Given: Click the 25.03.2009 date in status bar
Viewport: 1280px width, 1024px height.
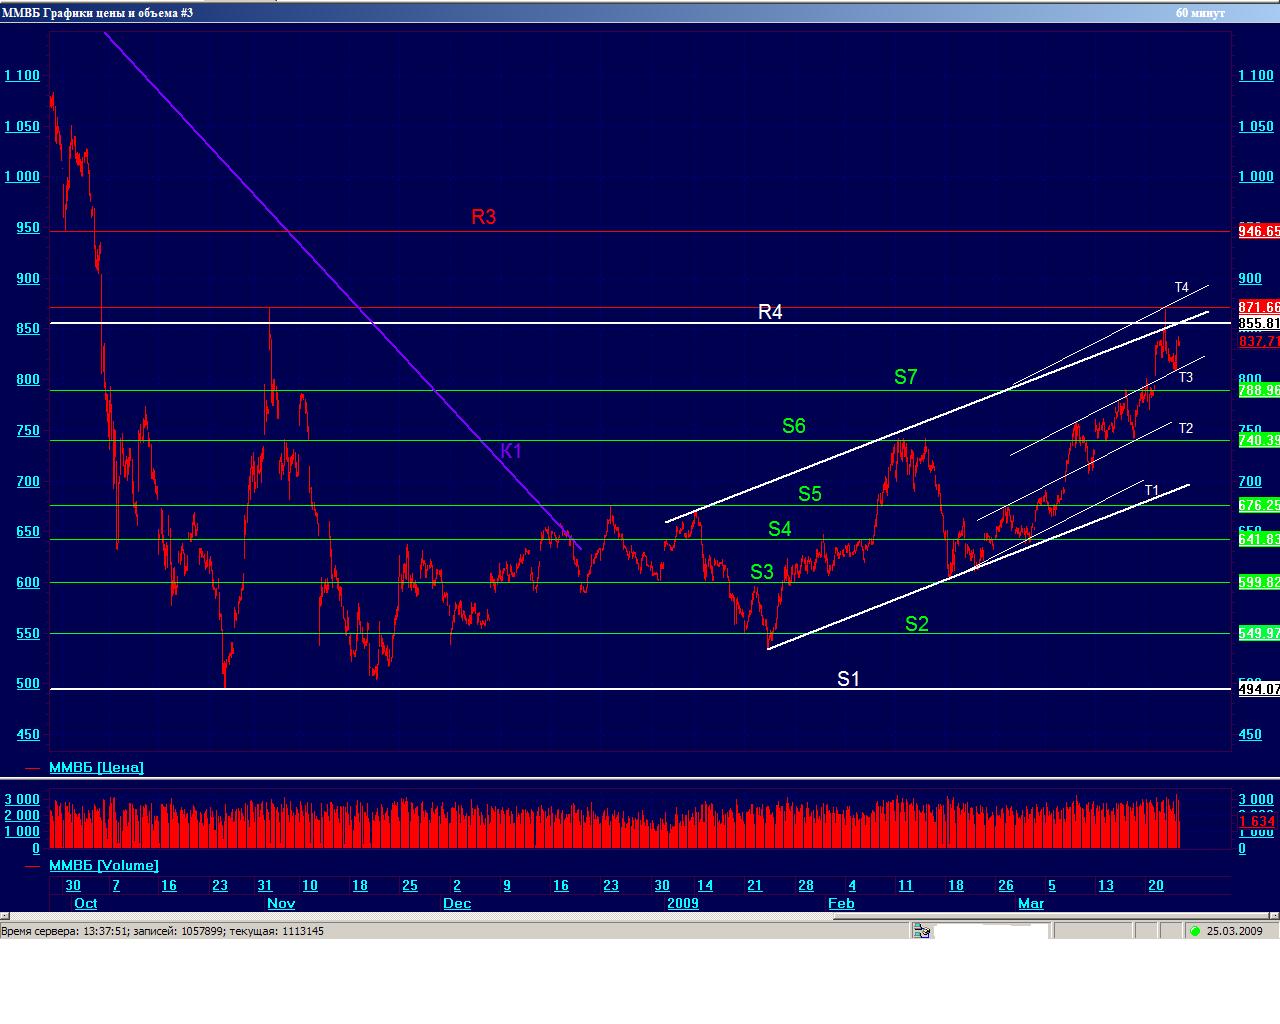Looking at the screenshot, I should click(1234, 931).
